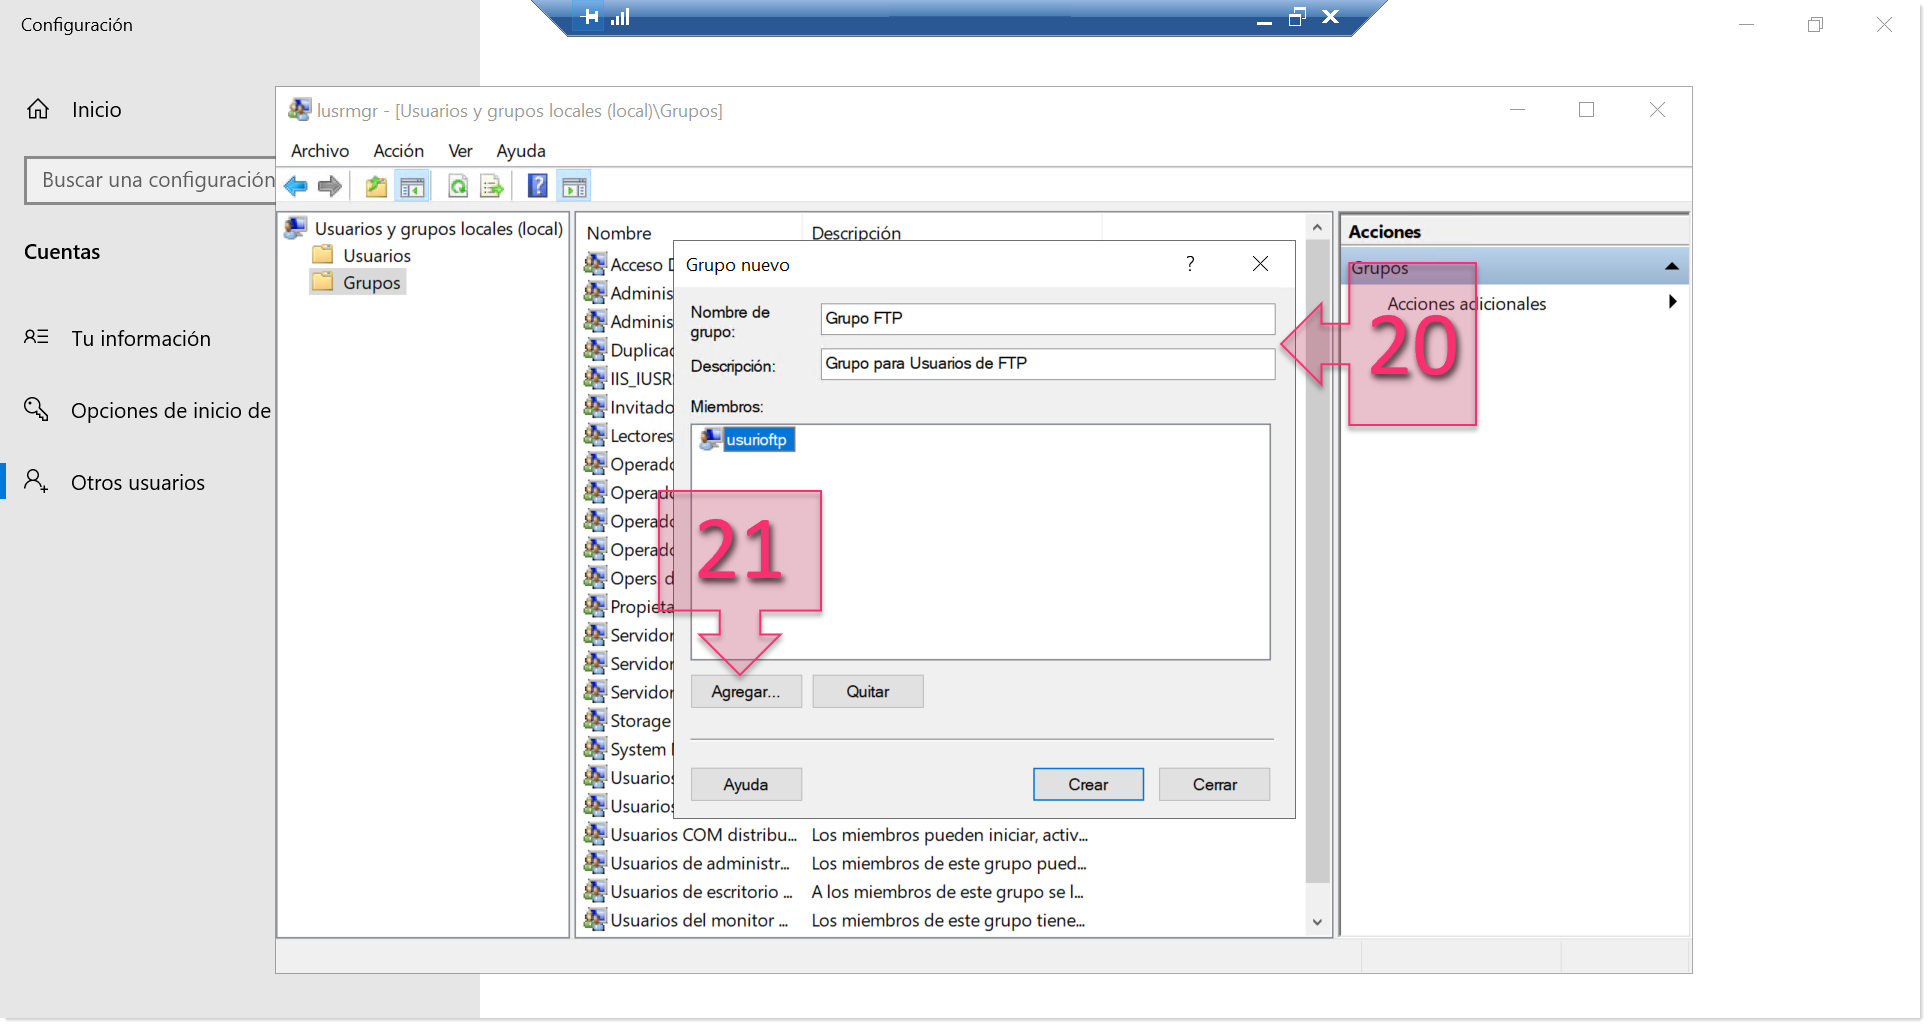Image resolution: width=1928 pixels, height=1026 pixels.
Task: Select the Usuarios folder in tree
Action: point(376,256)
